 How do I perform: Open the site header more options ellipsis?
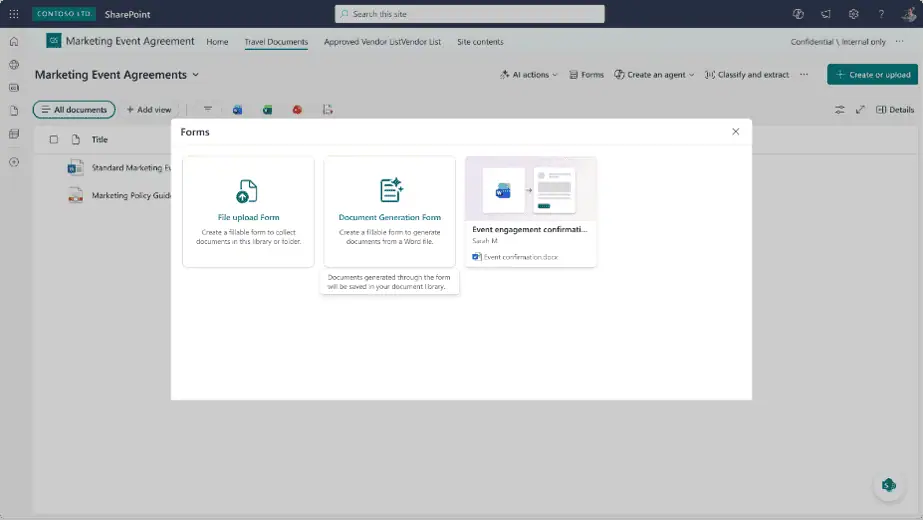[x=899, y=41]
